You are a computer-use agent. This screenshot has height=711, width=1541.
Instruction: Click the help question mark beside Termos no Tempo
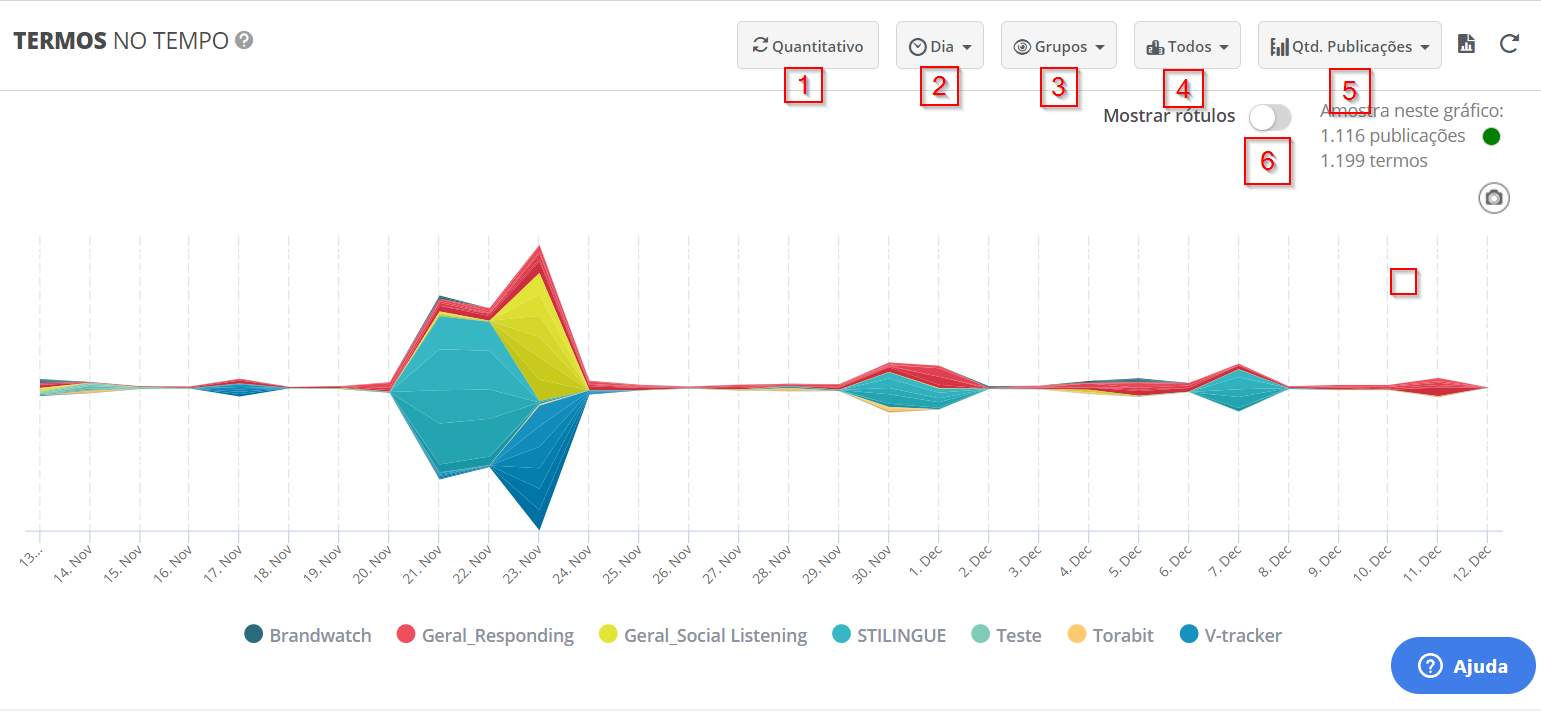244,41
